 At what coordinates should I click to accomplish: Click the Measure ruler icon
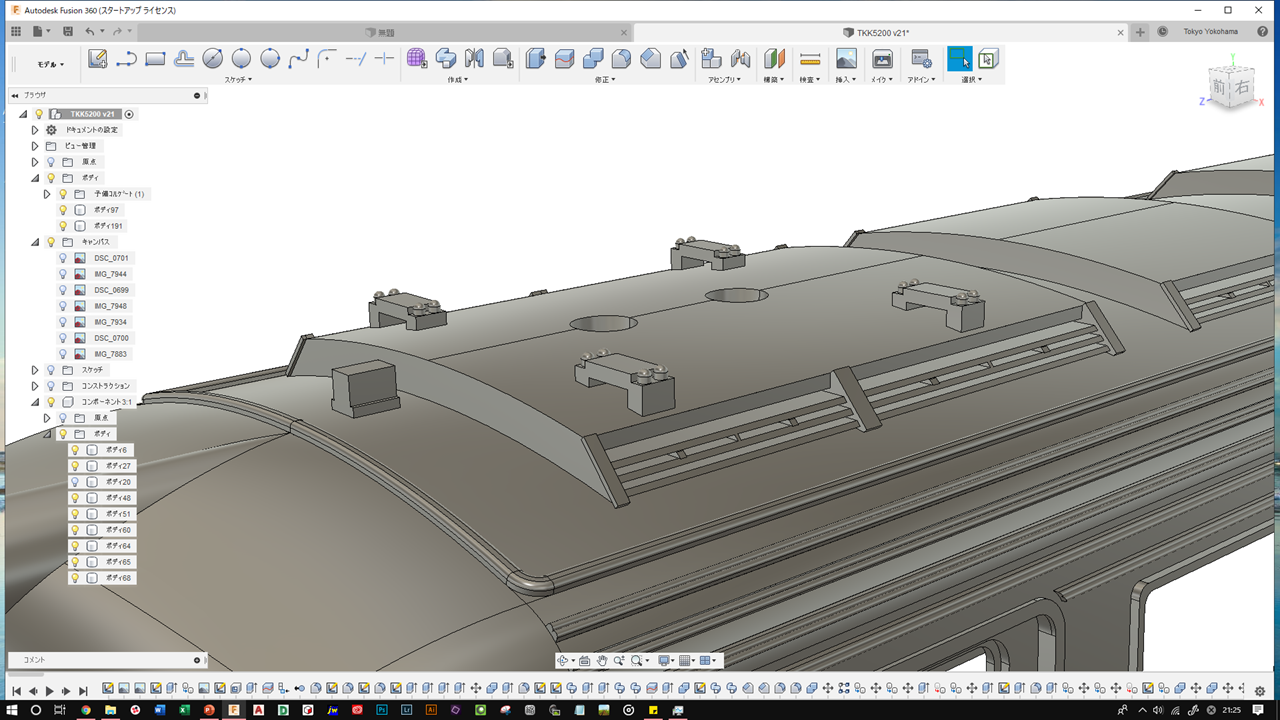[810, 59]
